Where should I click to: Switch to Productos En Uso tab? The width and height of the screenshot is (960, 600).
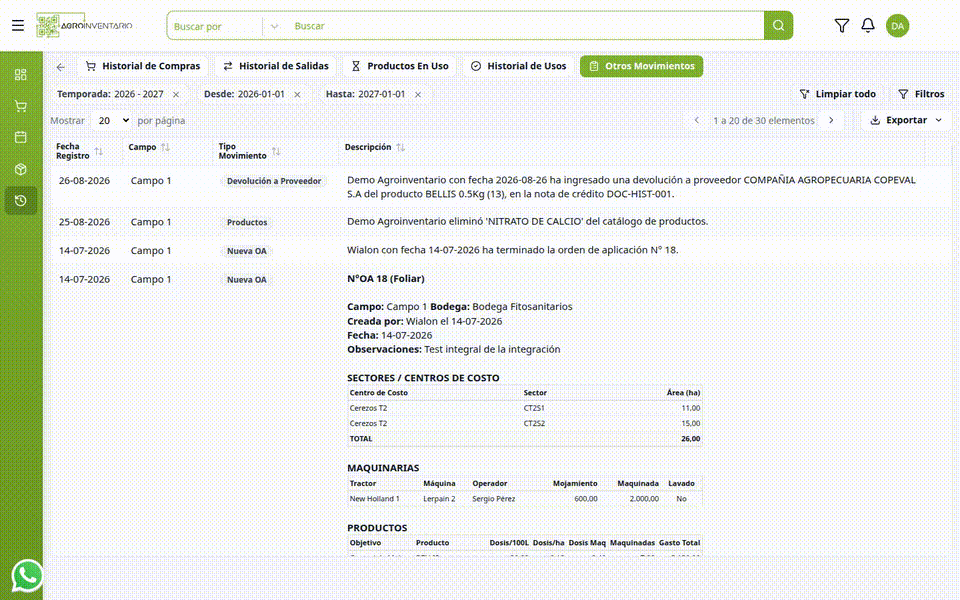[399, 66]
